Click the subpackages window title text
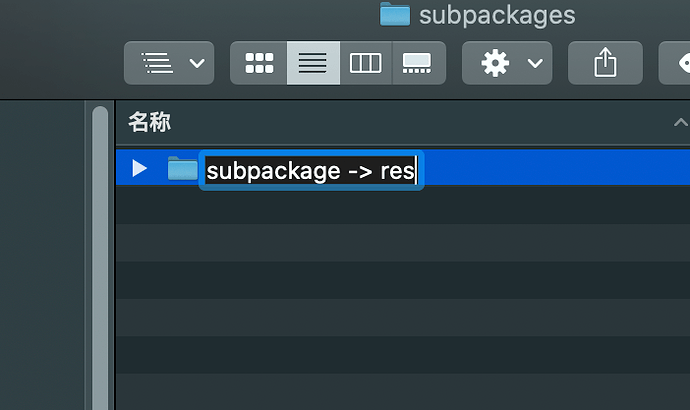690x410 pixels. point(497,15)
